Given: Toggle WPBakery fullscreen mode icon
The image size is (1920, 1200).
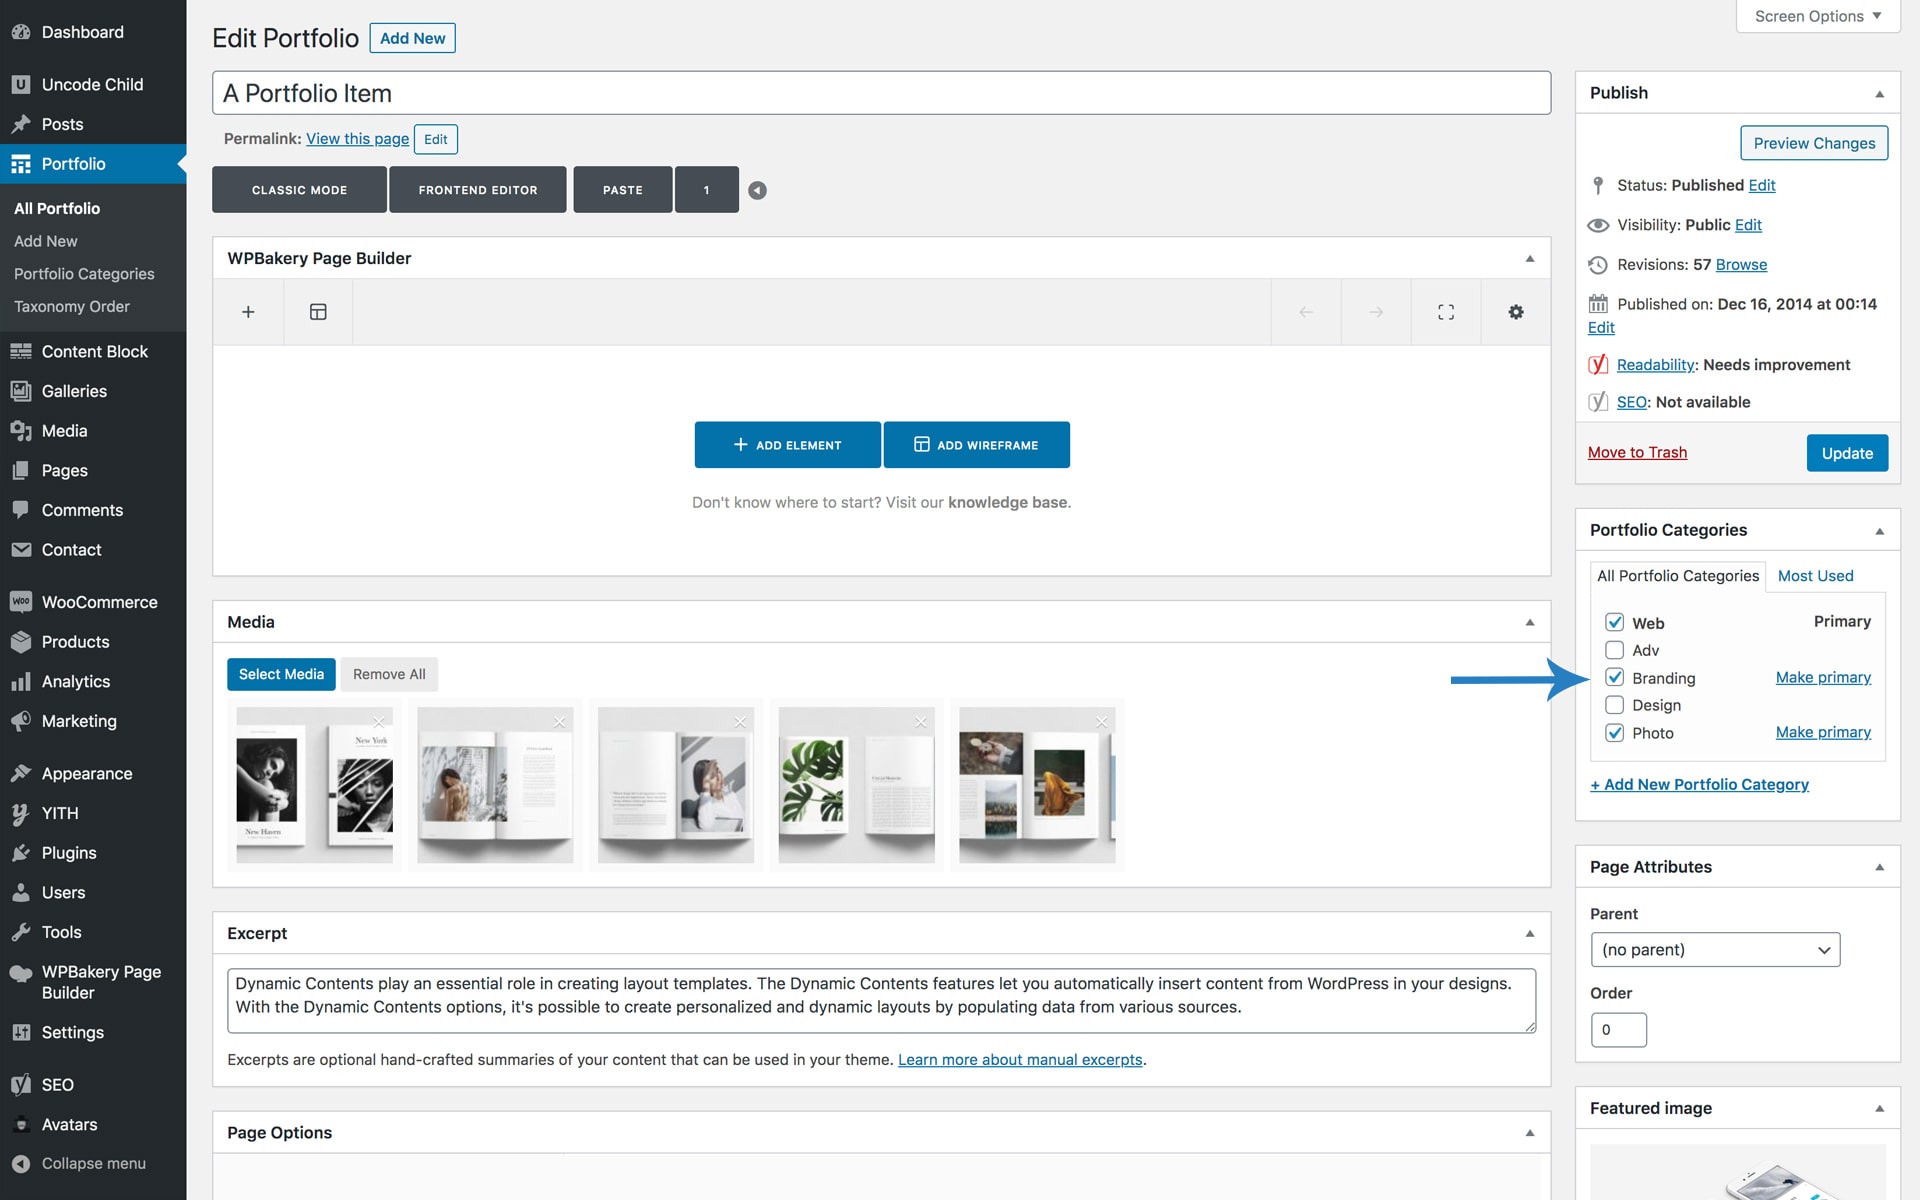Looking at the screenshot, I should point(1446,312).
